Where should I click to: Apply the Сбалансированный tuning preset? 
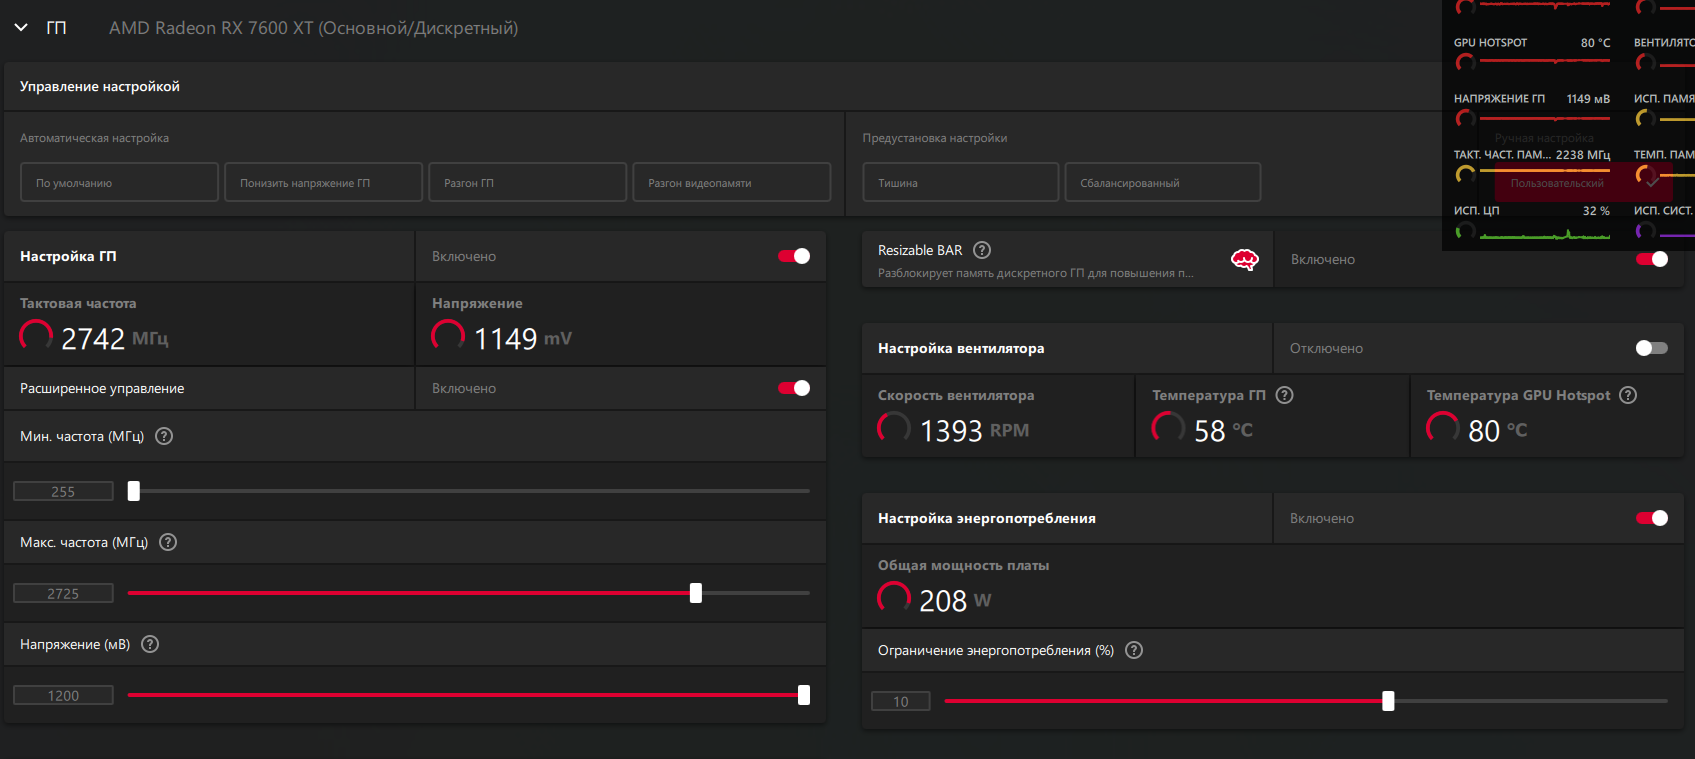click(x=1163, y=183)
